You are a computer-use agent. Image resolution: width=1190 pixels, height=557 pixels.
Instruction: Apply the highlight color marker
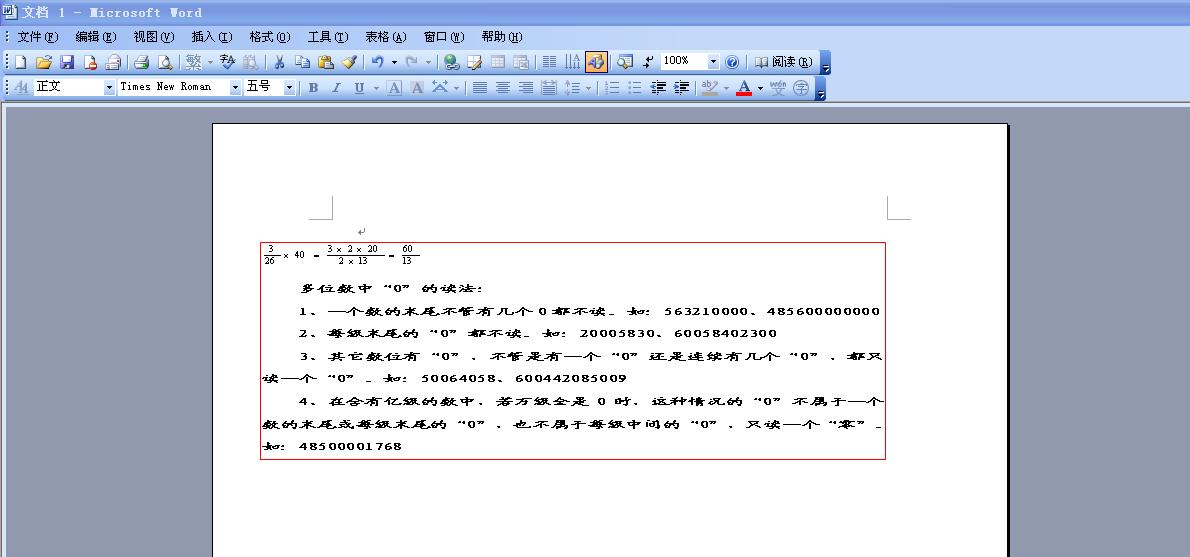(710, 87)
